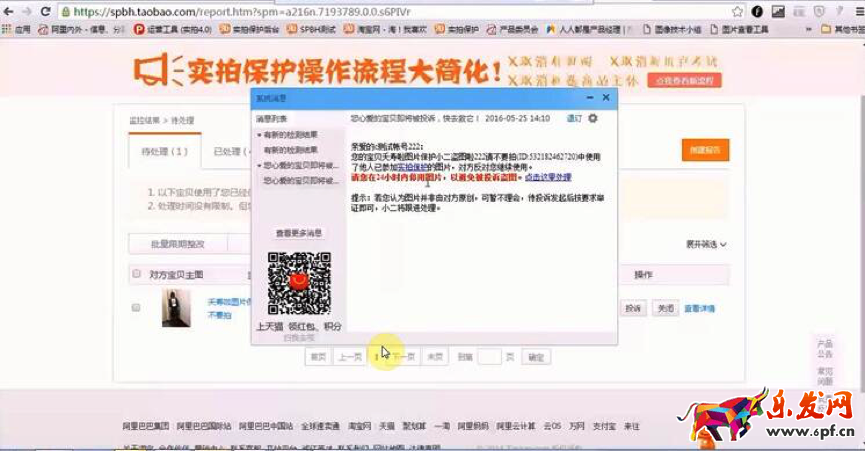Click the address bar URL spbh.taobao.com
865x452 pixels.
click(x=242, y=12)
